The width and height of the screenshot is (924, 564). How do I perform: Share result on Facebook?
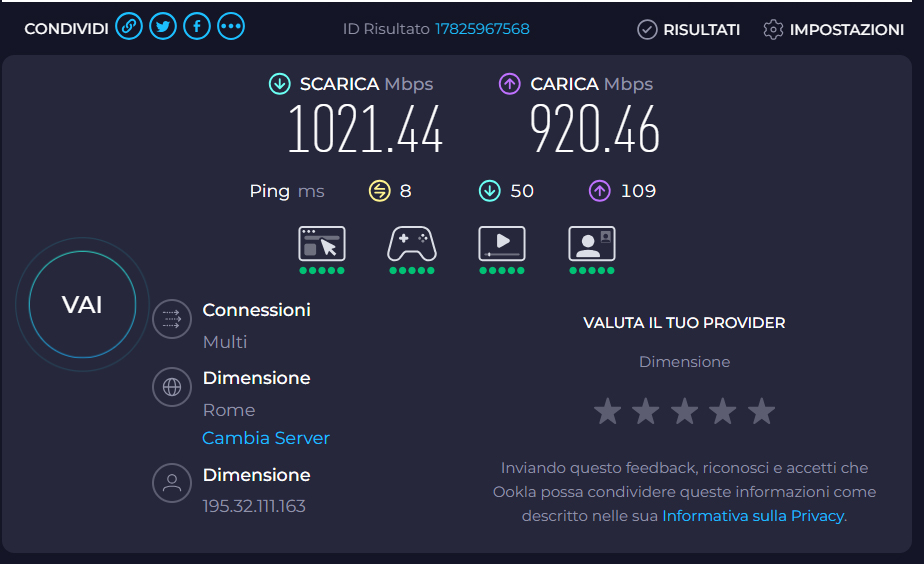(x=197, y=27)
